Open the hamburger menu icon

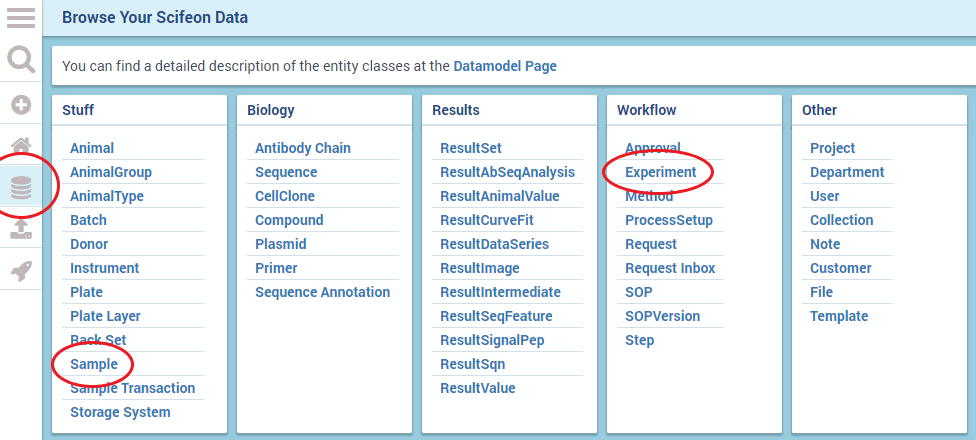(21, 18)
